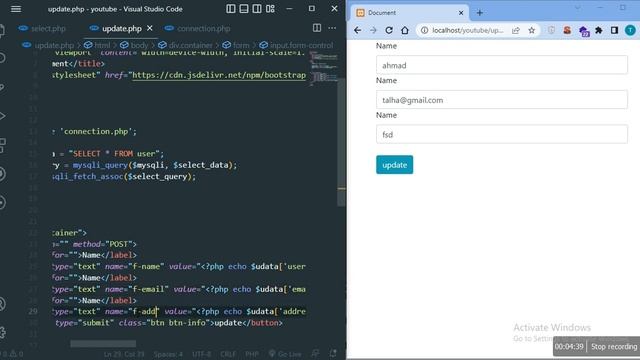The width and height of the screenshot is (640, 360).
Task: Go back in Chrome
Action: pyautogui.click(x=358, y=30)
